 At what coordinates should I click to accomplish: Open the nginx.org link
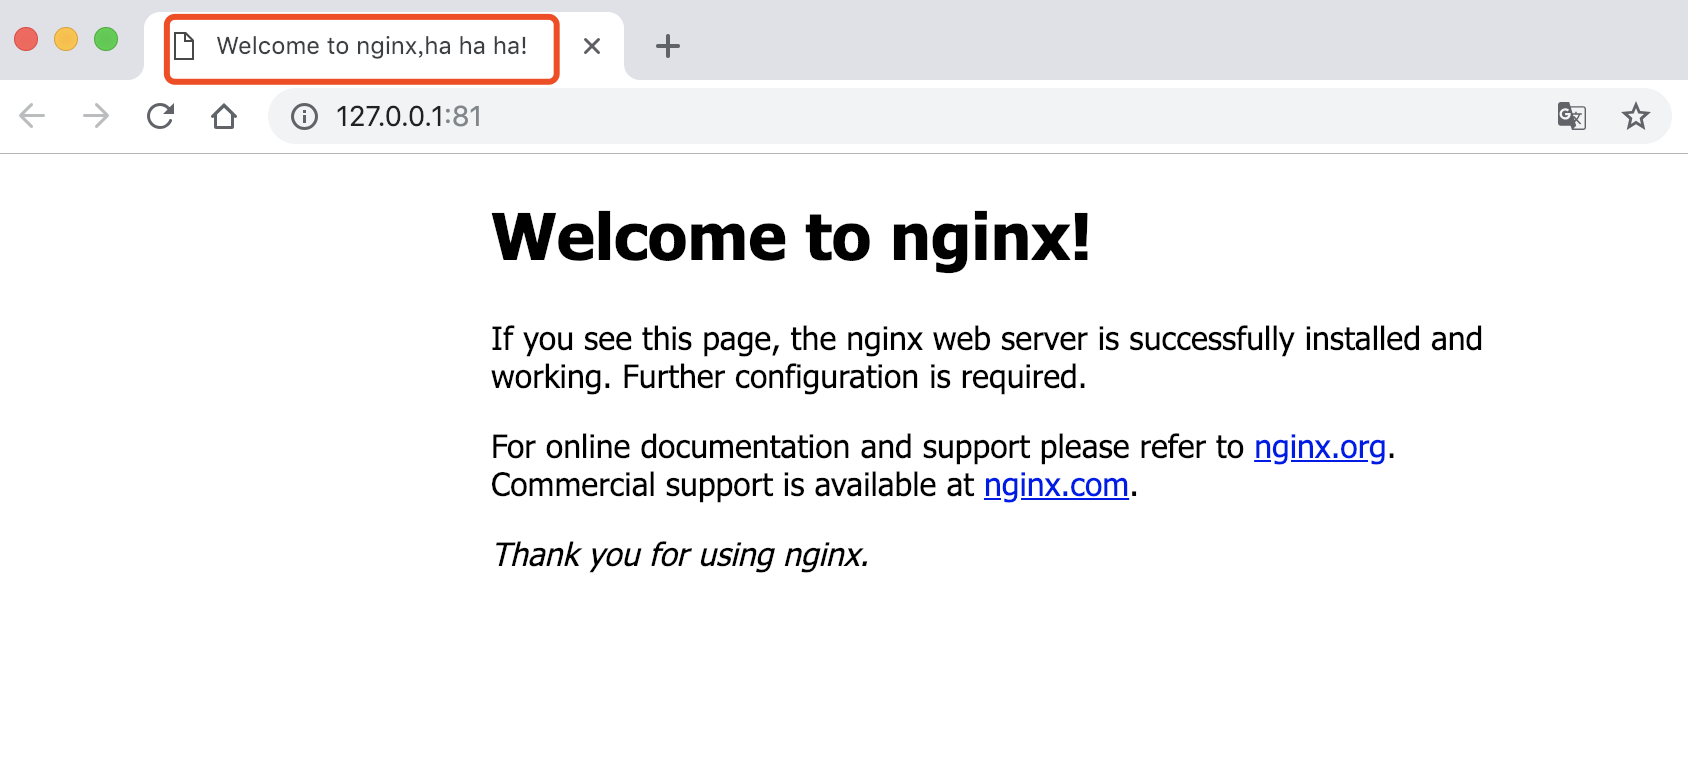[x=1320, y=446]
